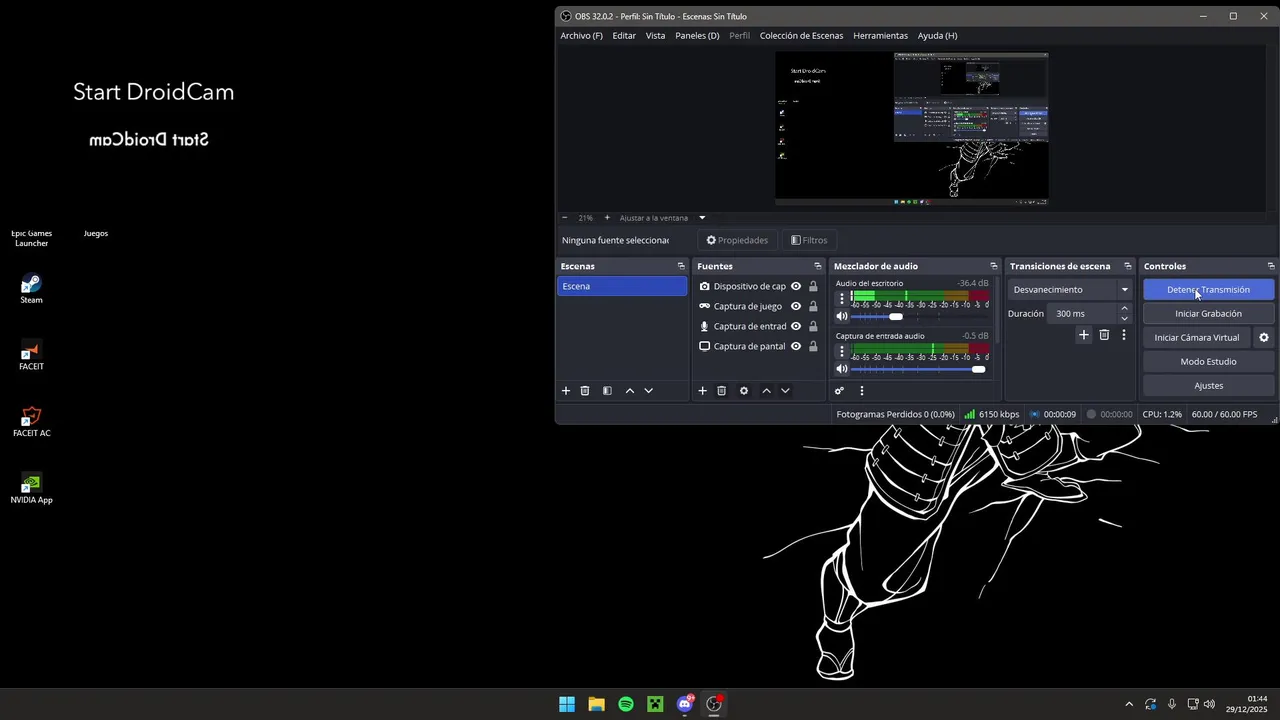Image resolution: width=1280 pixels, height=720 pixels.
Task: Open preview scaling dropdown Ajustar a la ventana
Action: point(662,217)
